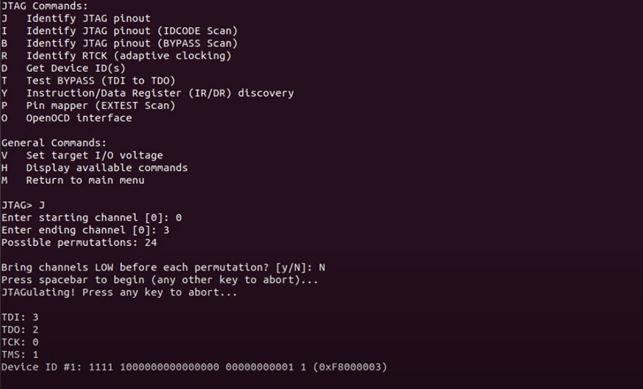Click the 'Enter starting channel' prompt

92,218
